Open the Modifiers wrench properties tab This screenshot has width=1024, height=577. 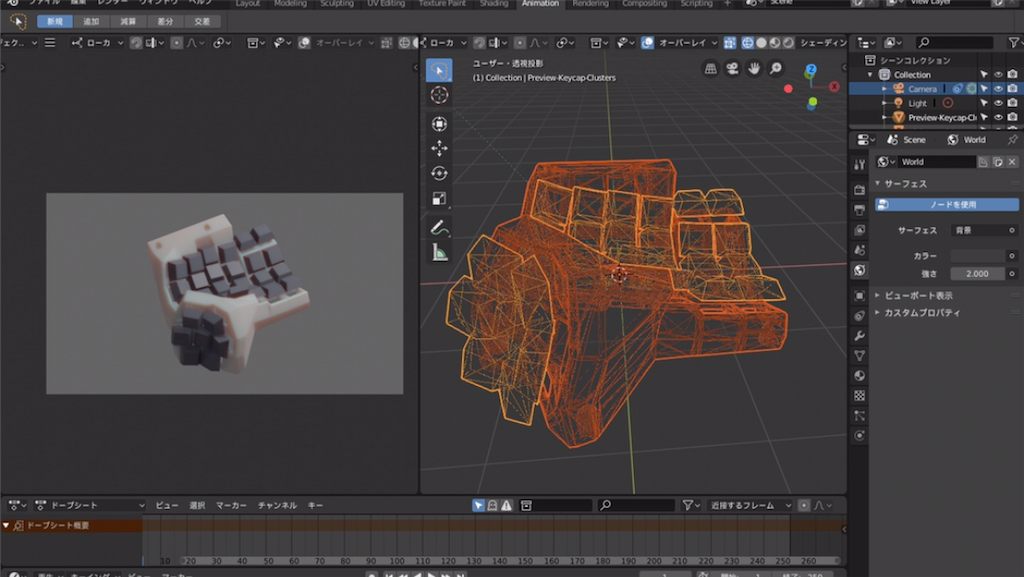[x=859, y=335]
